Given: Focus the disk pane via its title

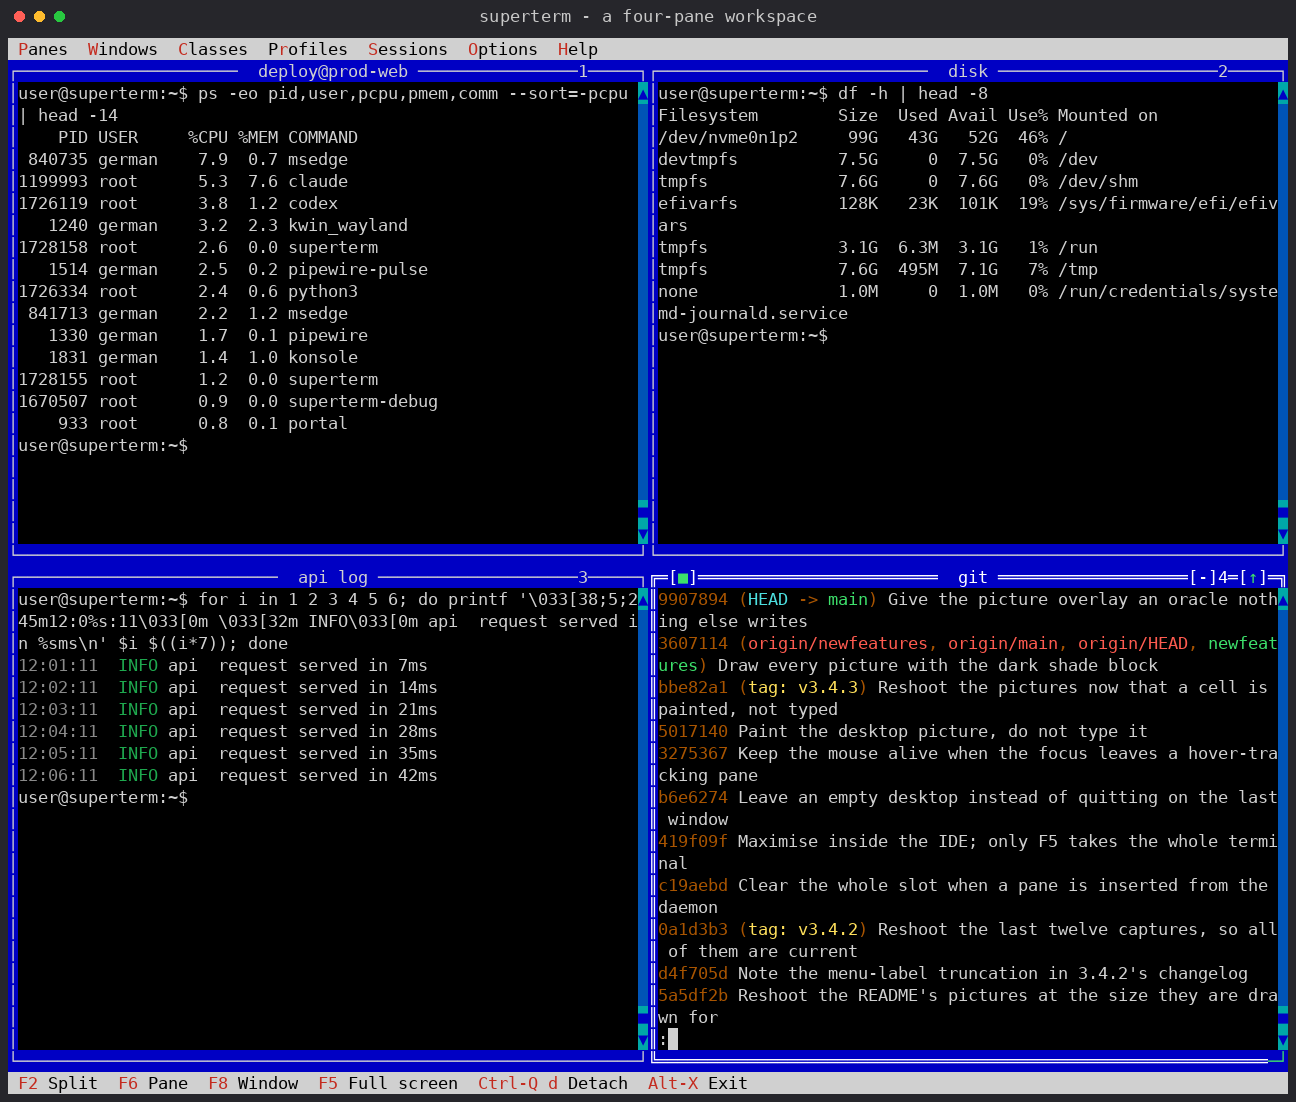Looking at the screenshot, I should [968, 71].
